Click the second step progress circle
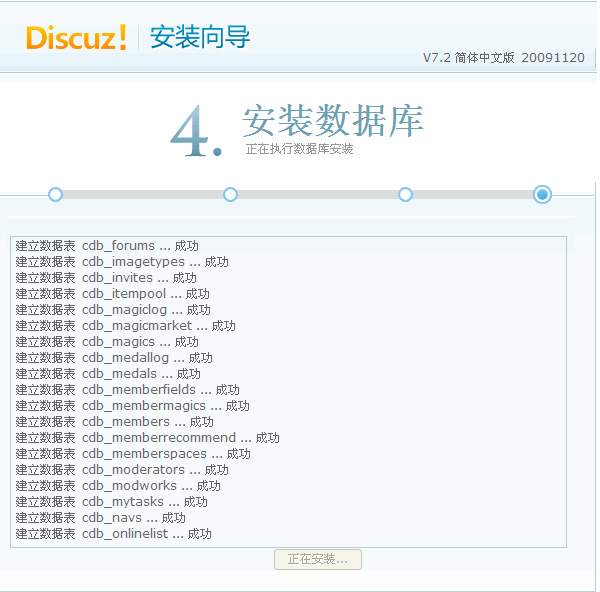This screenshot has width=600, height=592. [230, 194]
